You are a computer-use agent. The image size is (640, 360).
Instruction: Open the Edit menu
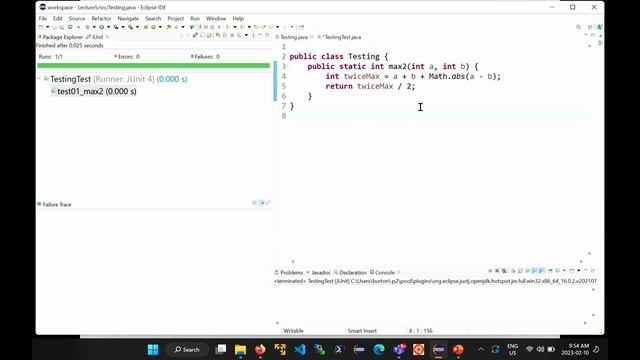pyautogui.click(x=58, y=18)
